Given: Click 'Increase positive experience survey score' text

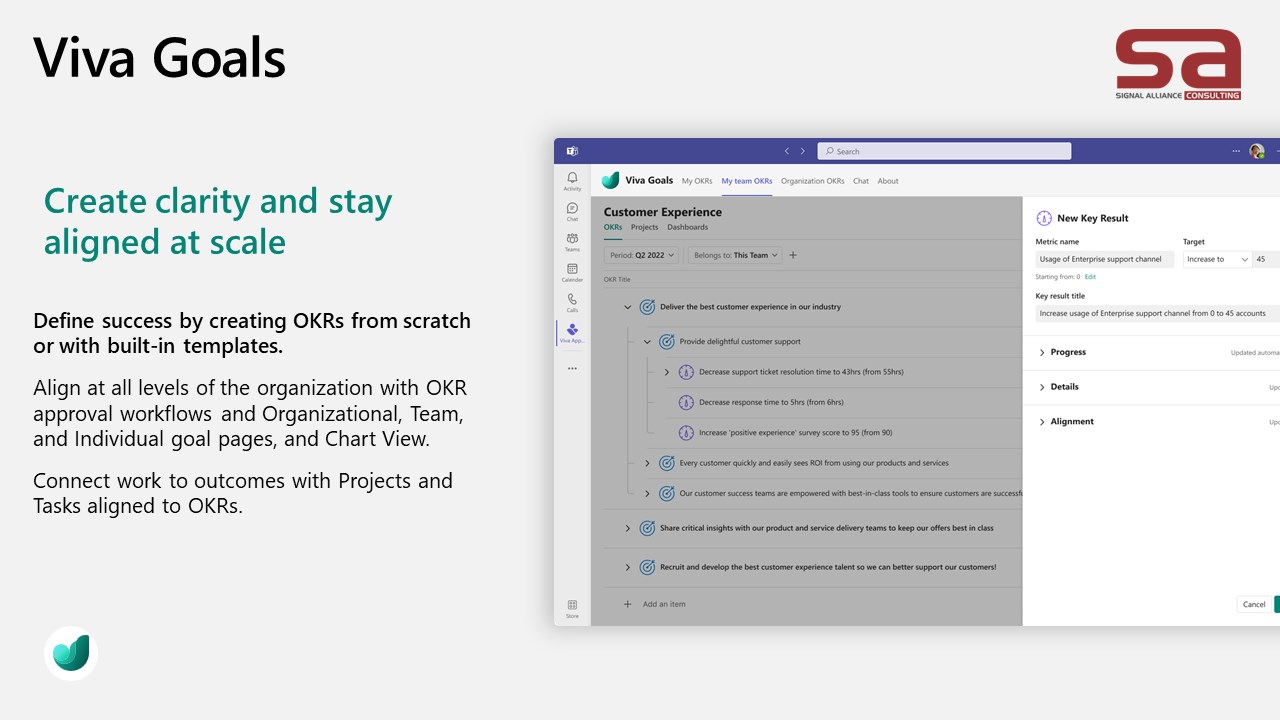Looking at the screenshot, I should [795, 433].
